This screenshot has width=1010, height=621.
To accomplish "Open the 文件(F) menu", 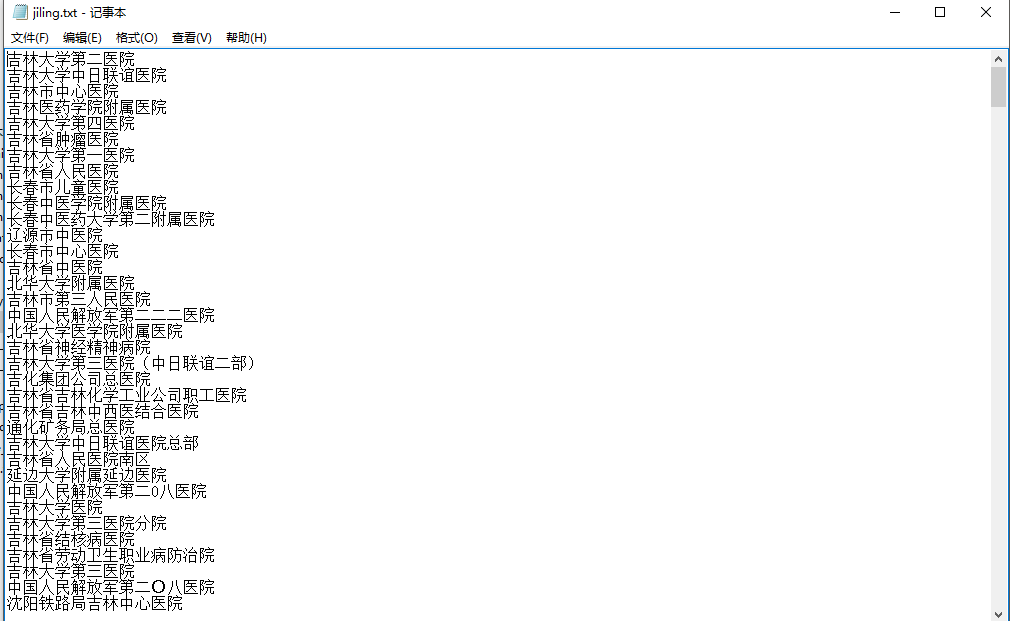I will tap(30, 38).
